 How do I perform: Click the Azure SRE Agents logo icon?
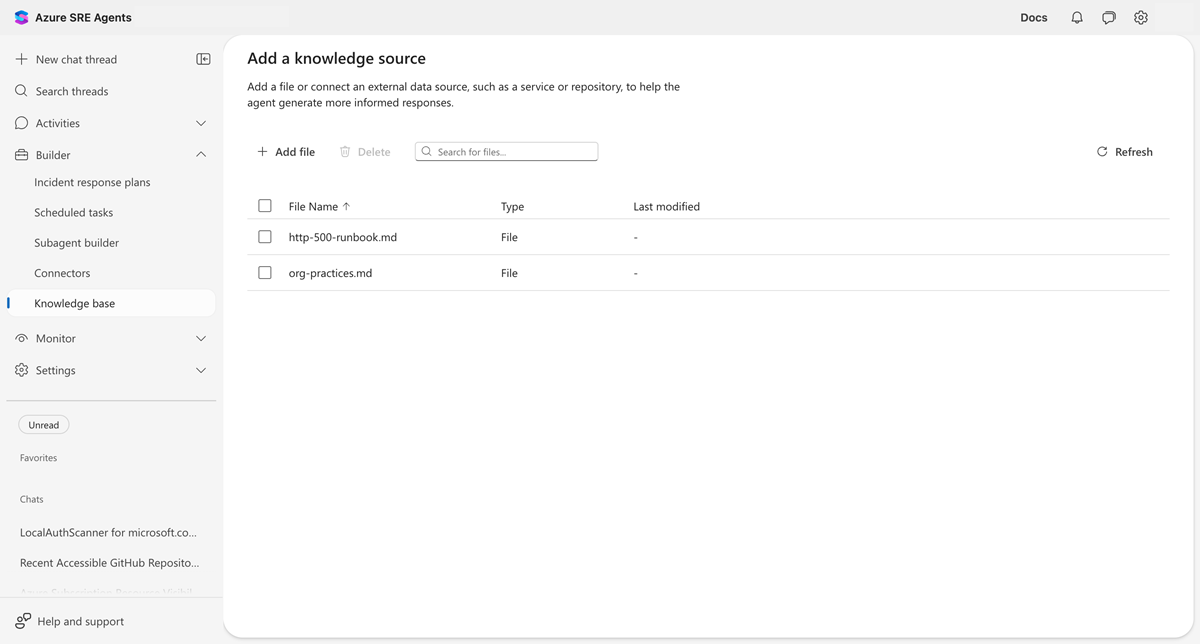[19, 17]
